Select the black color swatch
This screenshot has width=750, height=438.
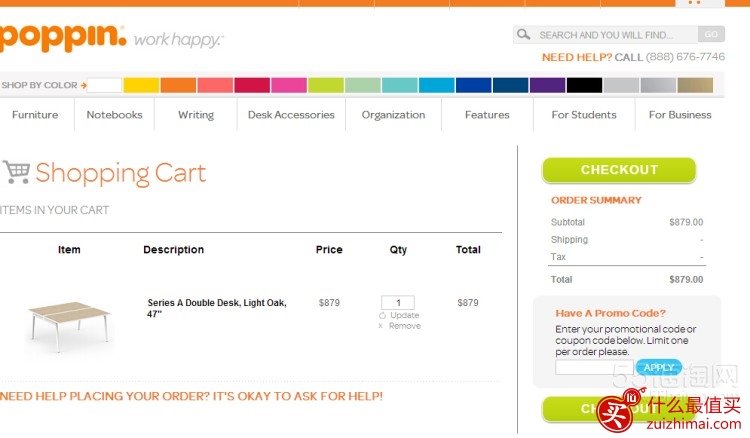[x=584, y=85]
